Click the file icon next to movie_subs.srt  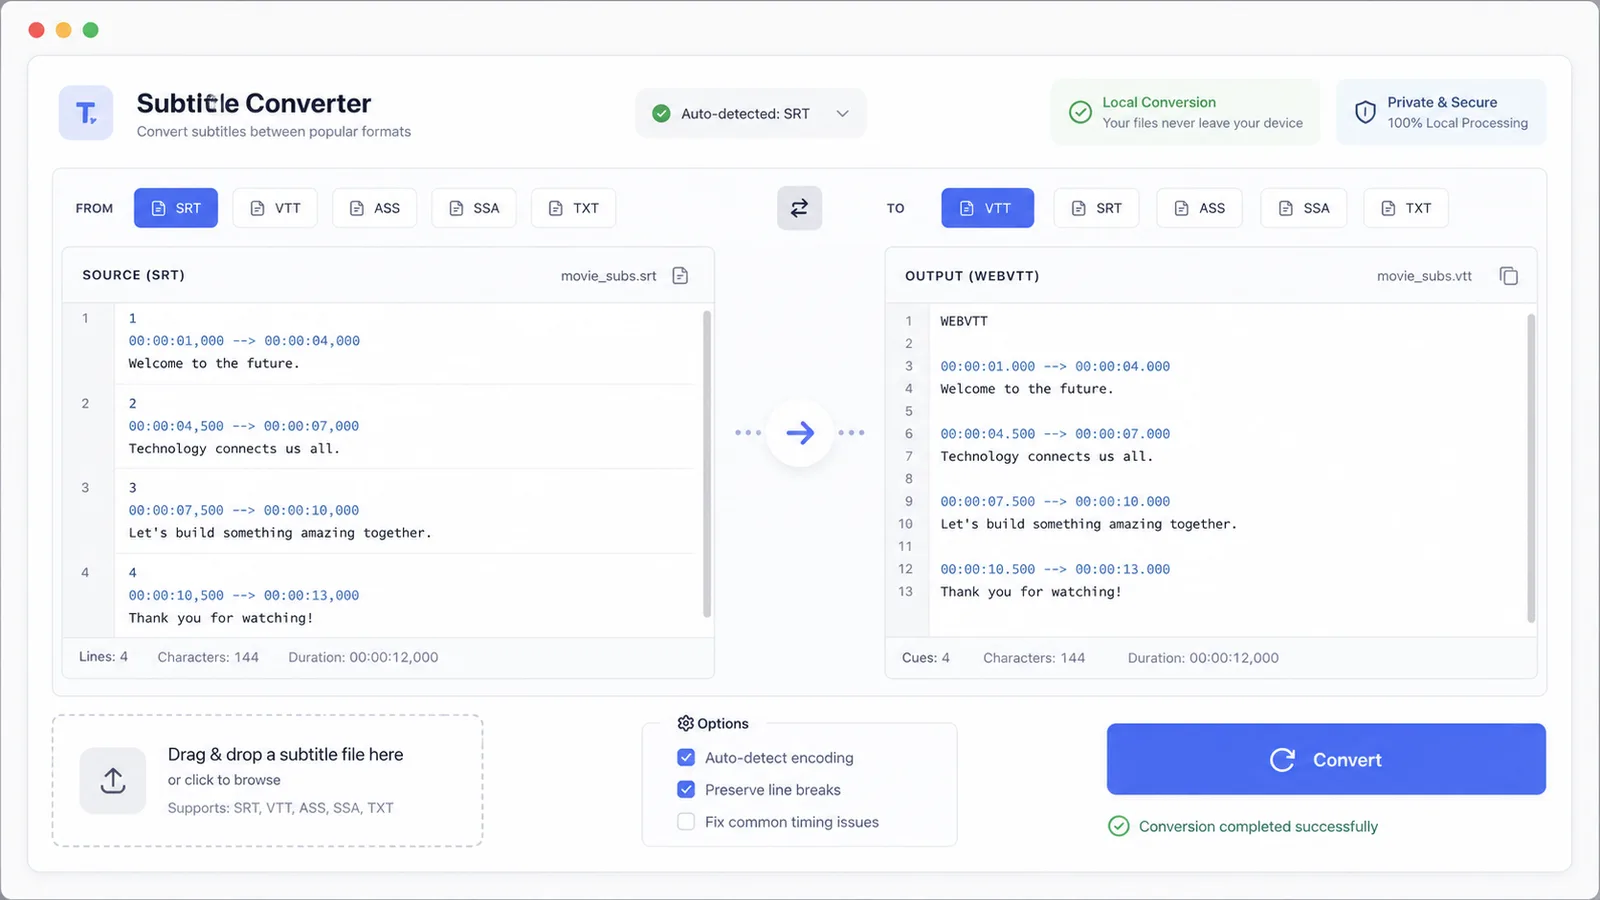click(x=680, y=275)
